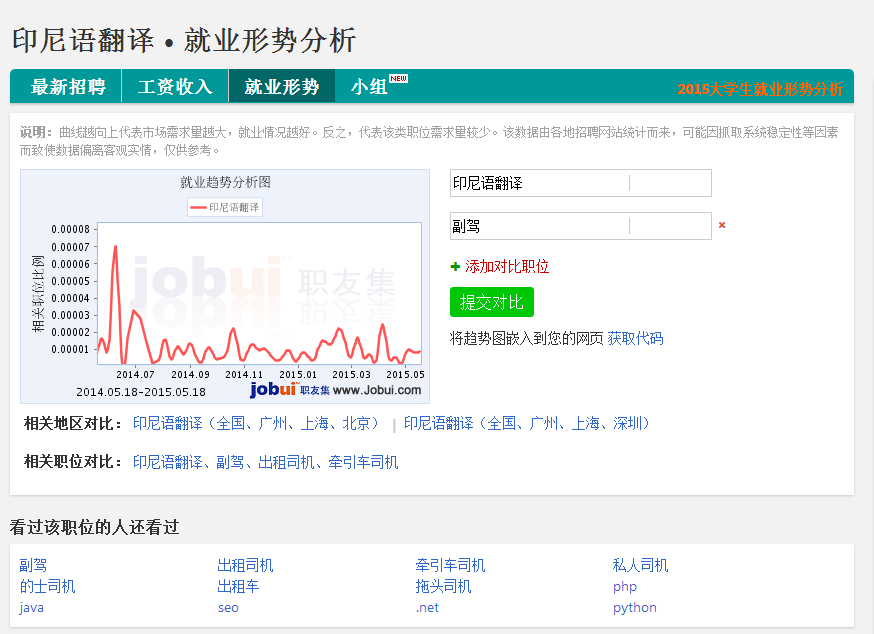The height and width of the screenshot is (634, 874).
Task: Open region comparison including 深圳
Action: tap(529, 424)
